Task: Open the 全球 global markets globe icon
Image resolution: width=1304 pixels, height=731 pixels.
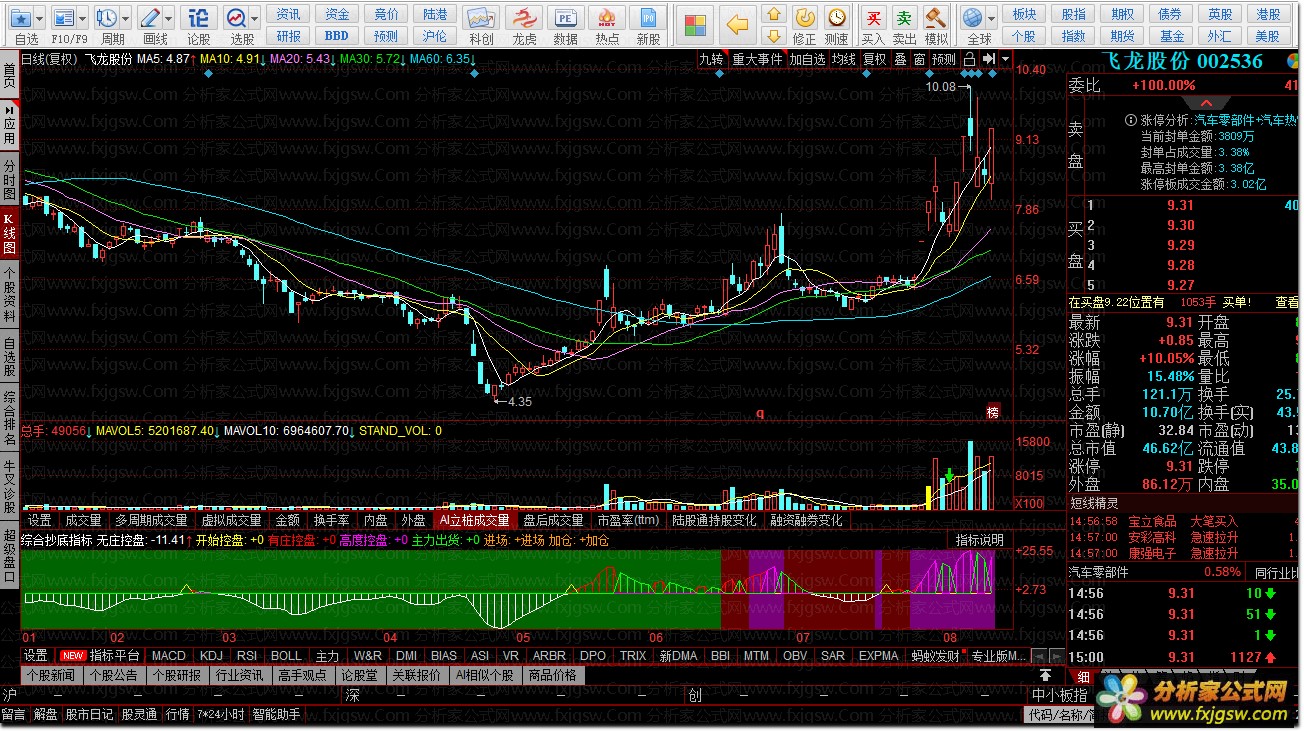Action: (972, 18)
